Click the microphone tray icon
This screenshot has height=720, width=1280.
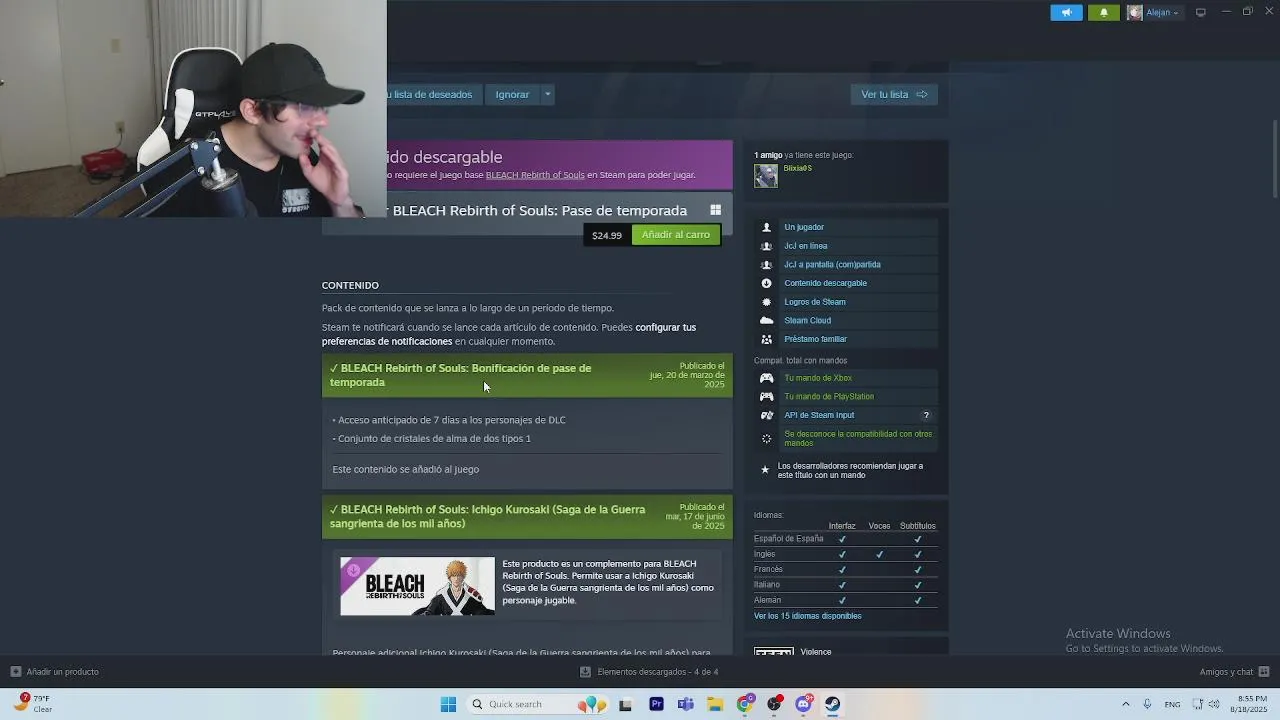coord(1147,704)
